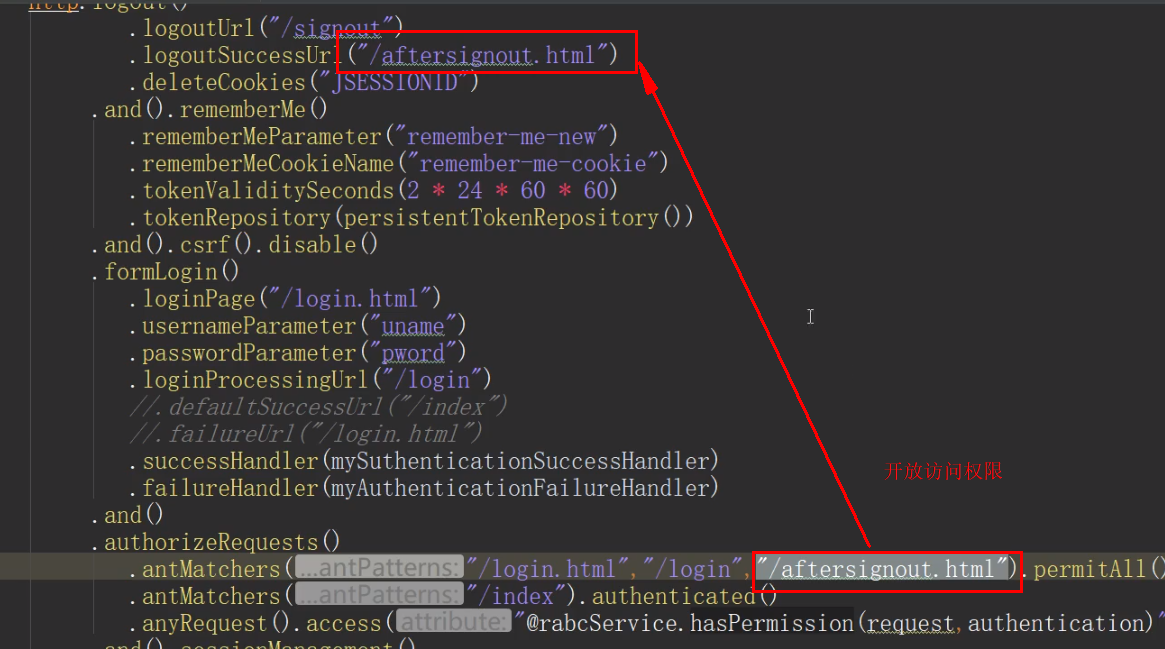Viewport: 1165px width, 649px height.
Task: Click the "/login.html" string in antMatchers
Action: 548,570
